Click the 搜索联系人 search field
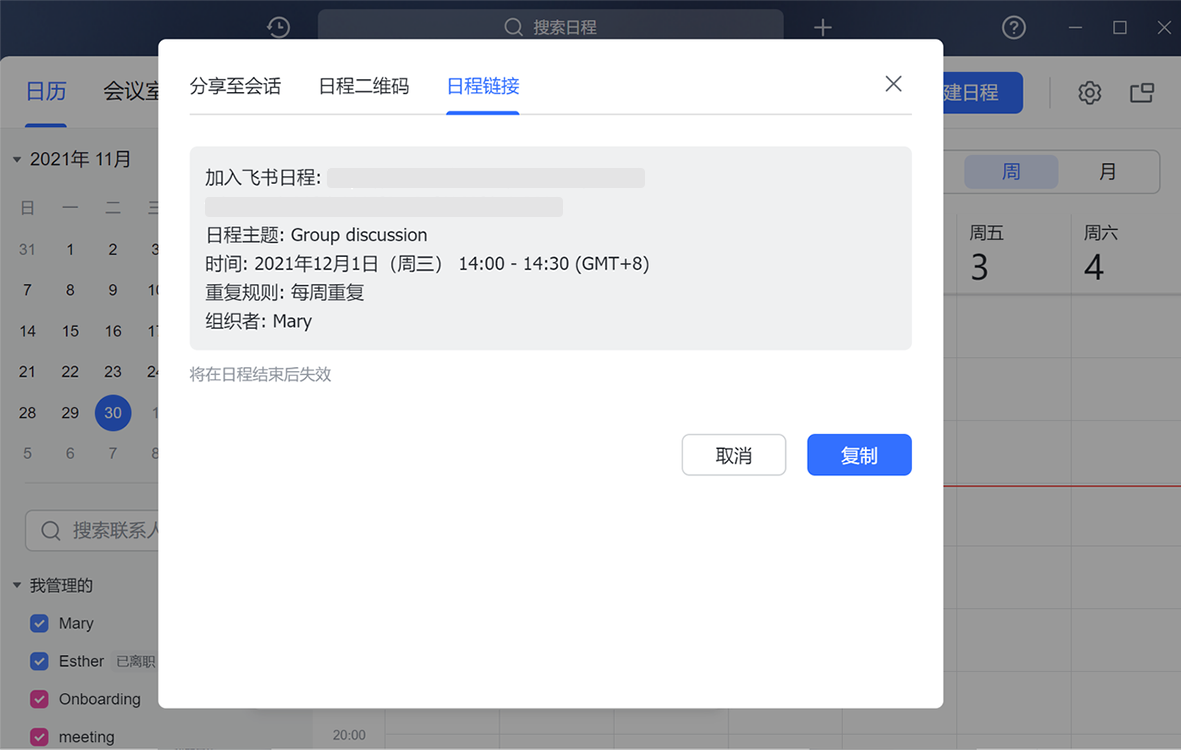Image resolution: width=1181 pixels, height=750 pixels. pyautogui.click(x=92, y=531)
